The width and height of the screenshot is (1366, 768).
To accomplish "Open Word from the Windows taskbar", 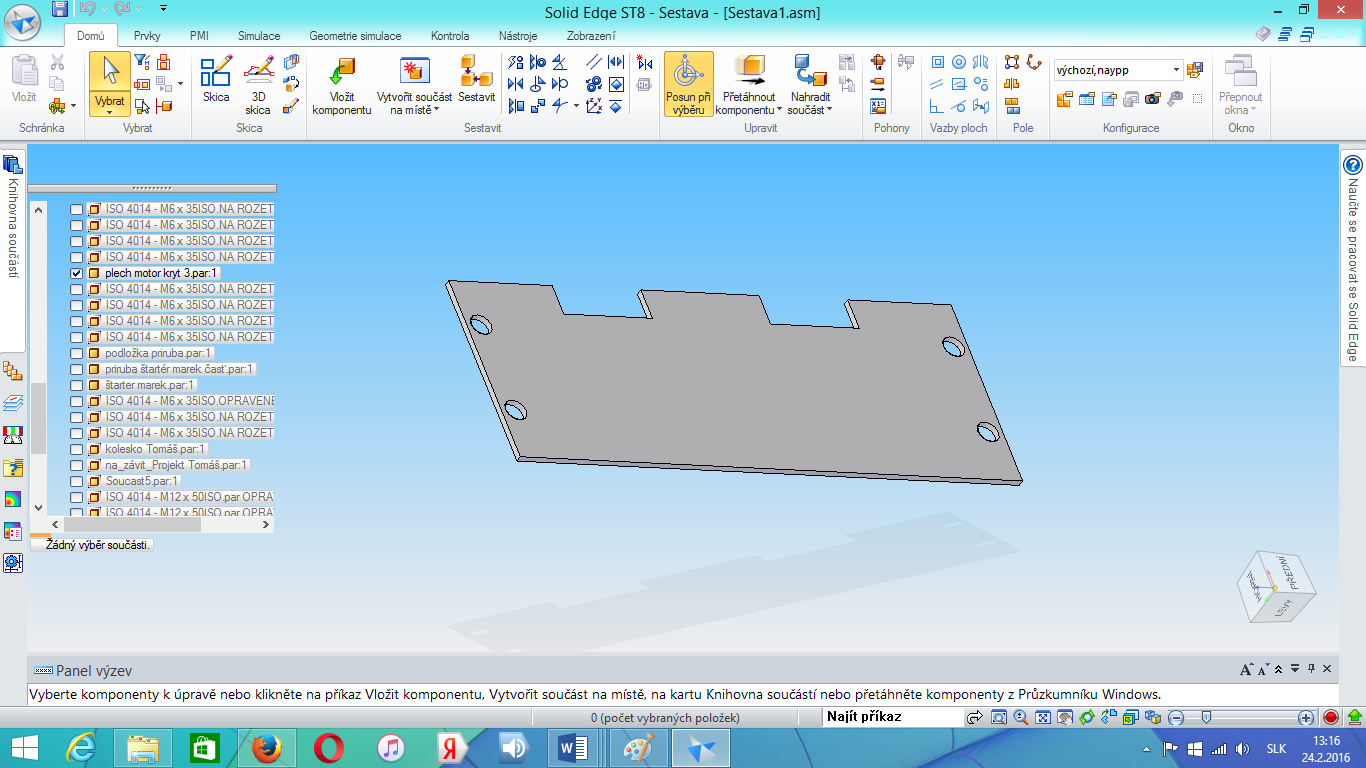I will point(575,748).
